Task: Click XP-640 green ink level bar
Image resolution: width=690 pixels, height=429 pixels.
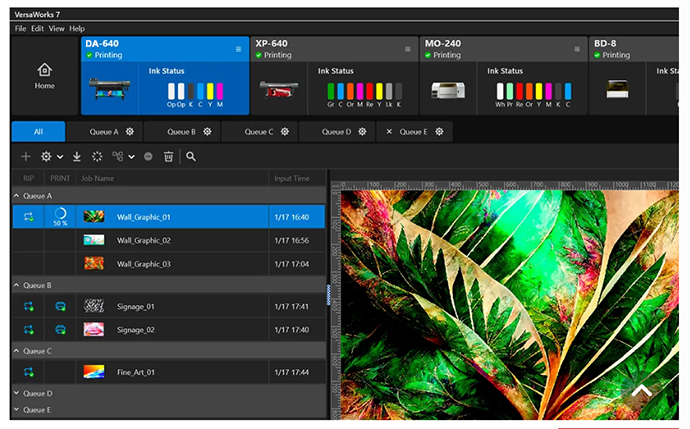Action: click(330, 91)
